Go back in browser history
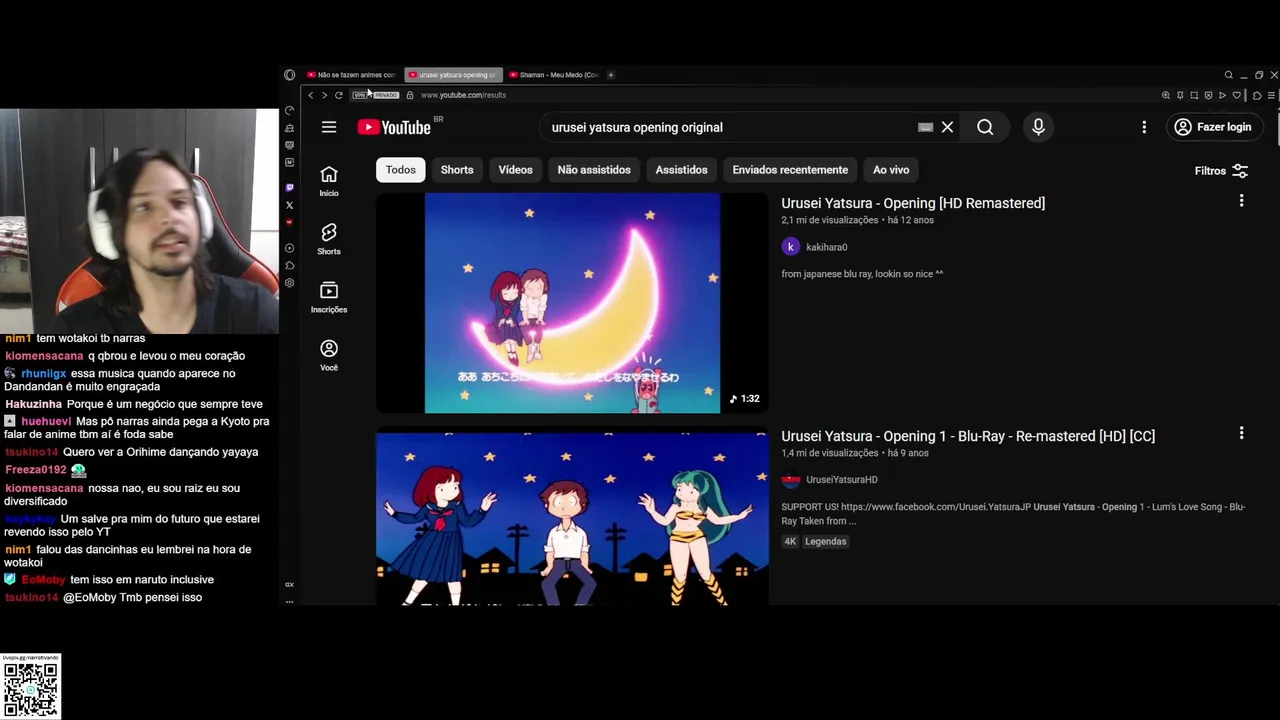Screen dimensions: 1280x720 [x=310, y=95]
